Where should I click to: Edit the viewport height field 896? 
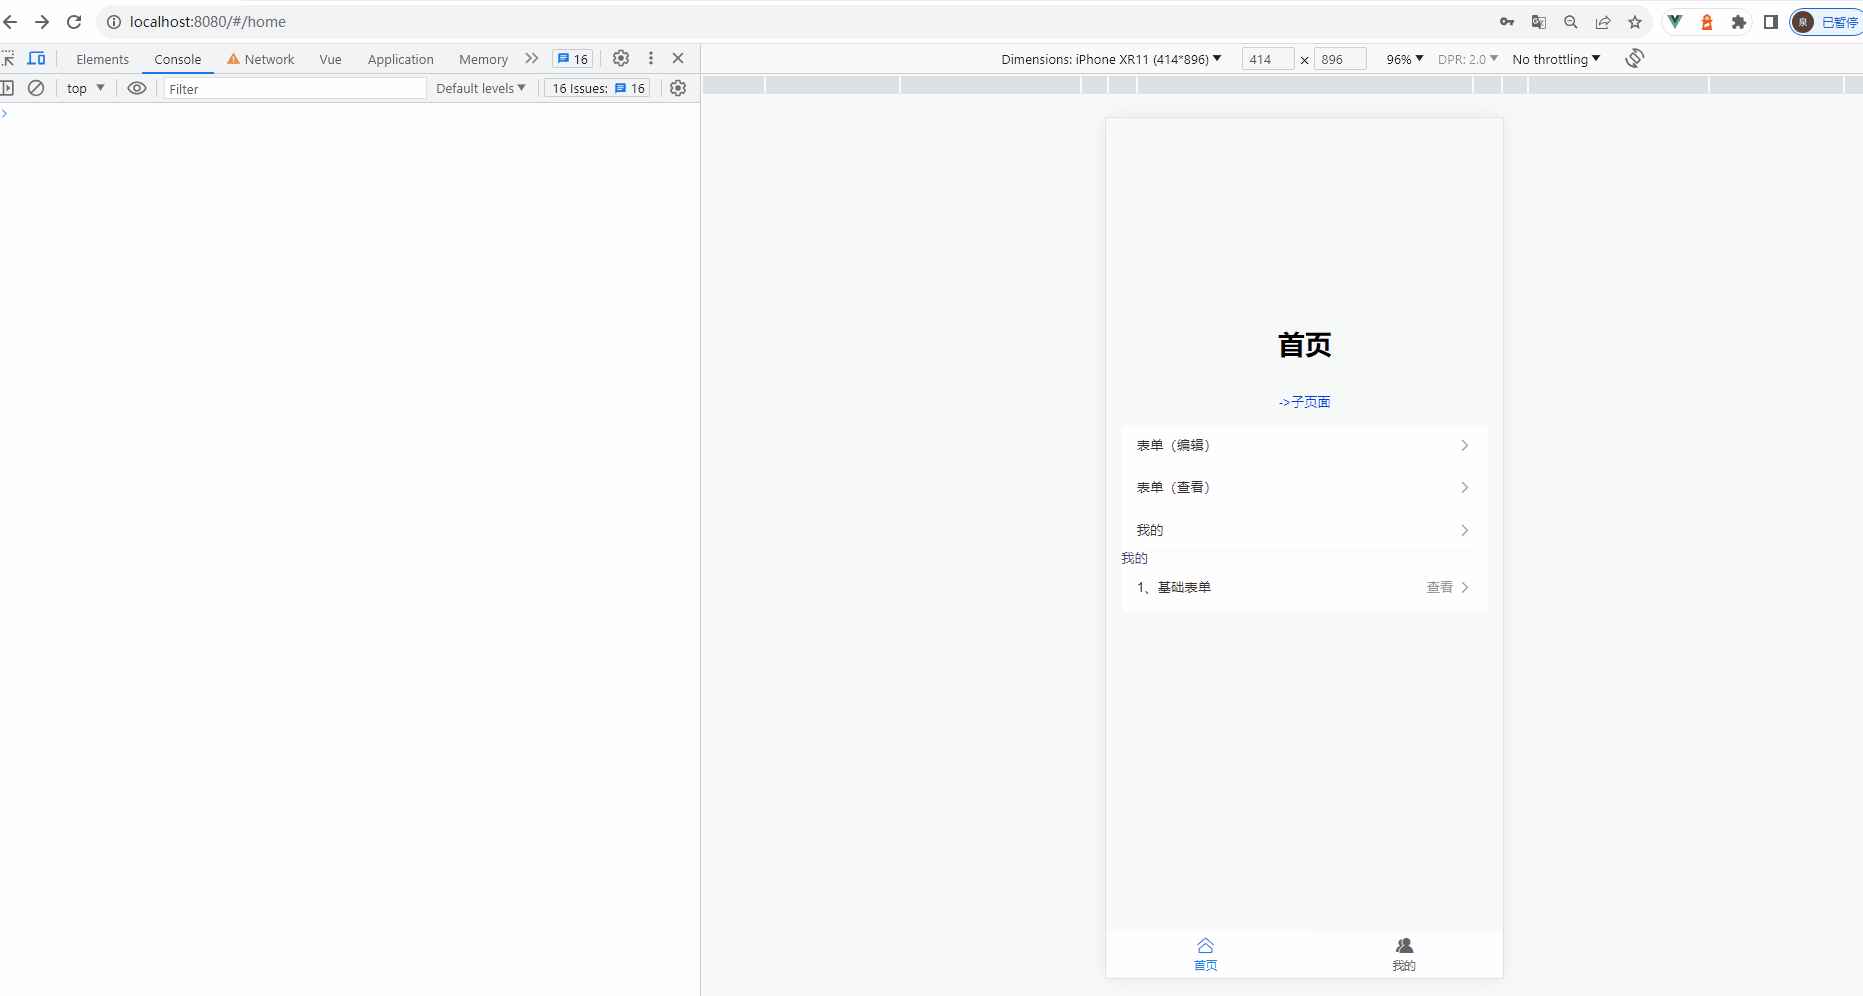point(1340,59)
